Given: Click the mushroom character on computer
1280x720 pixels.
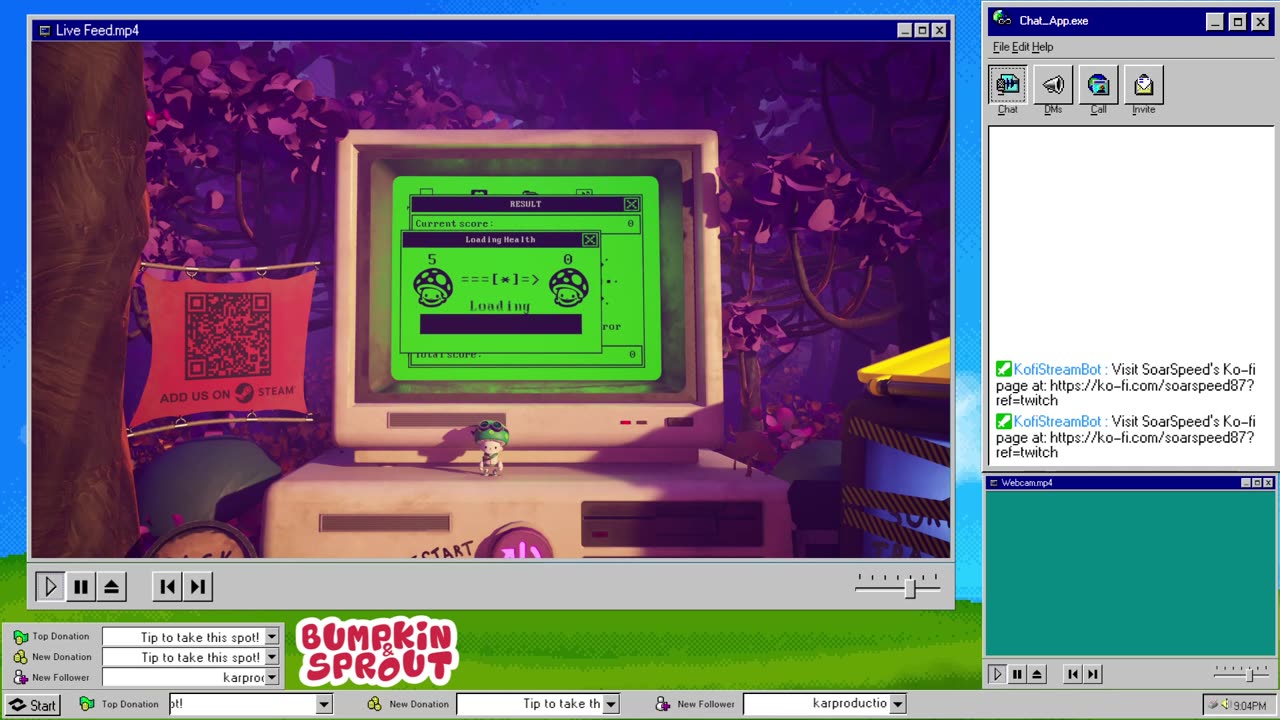Looking at the screenshot, I should pos(491,447).
